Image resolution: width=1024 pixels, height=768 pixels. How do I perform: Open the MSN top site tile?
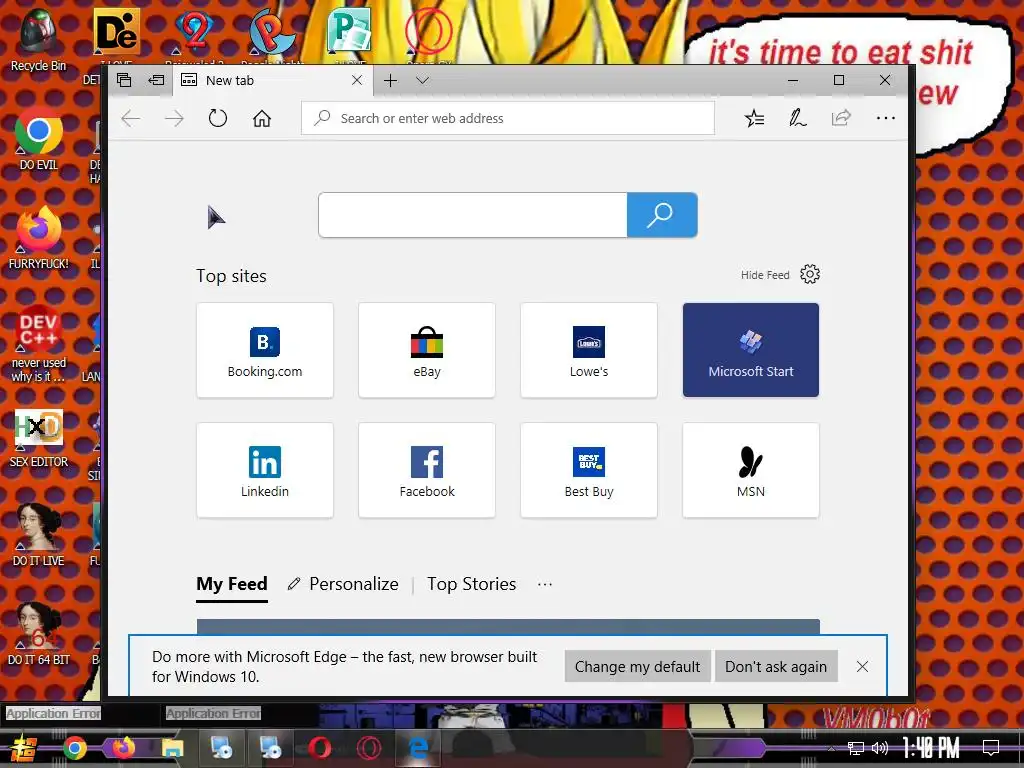tap(751, 470)
